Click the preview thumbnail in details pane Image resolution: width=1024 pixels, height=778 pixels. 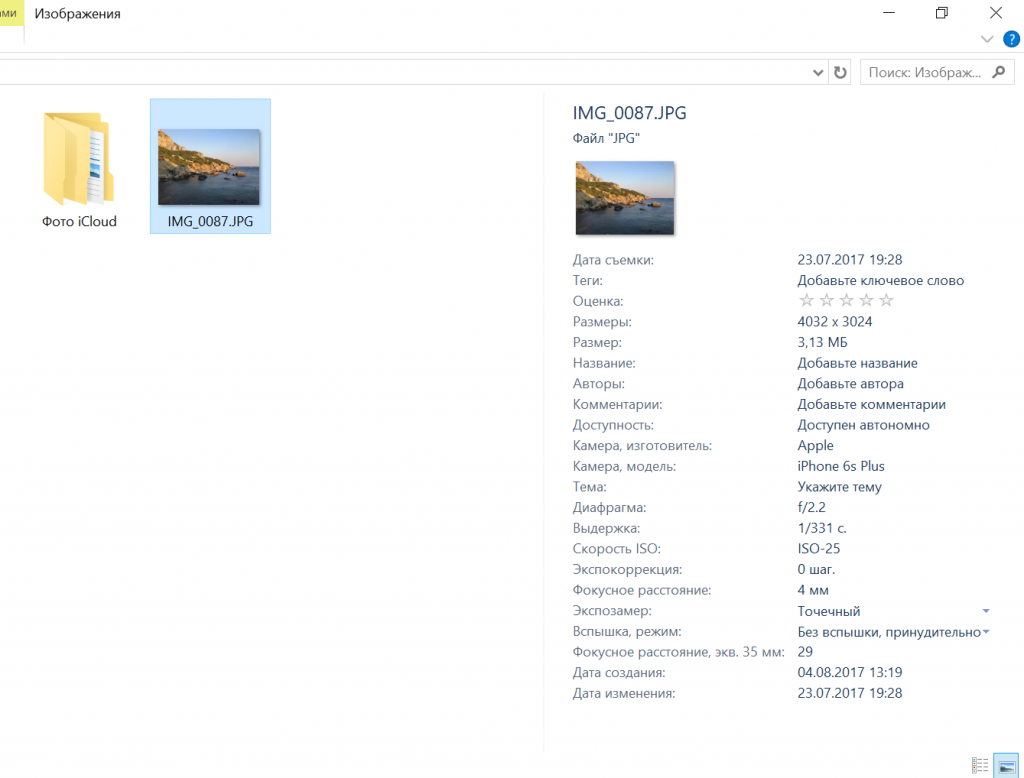pyautogui.click(x=624, y=198)
